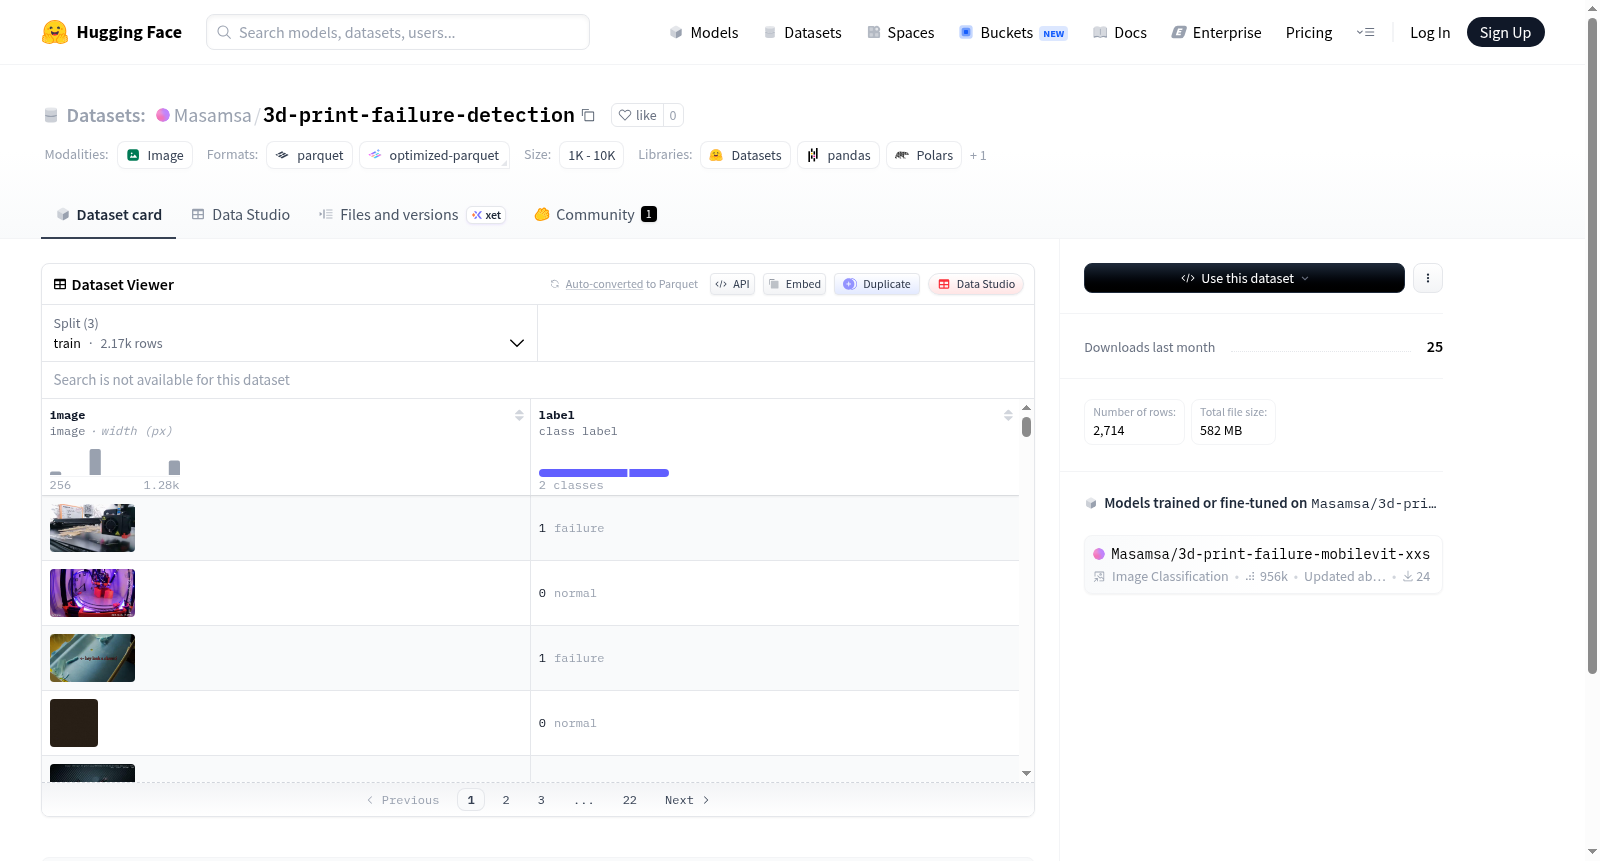Open Buckets in top navigation

click(1012, 32)
